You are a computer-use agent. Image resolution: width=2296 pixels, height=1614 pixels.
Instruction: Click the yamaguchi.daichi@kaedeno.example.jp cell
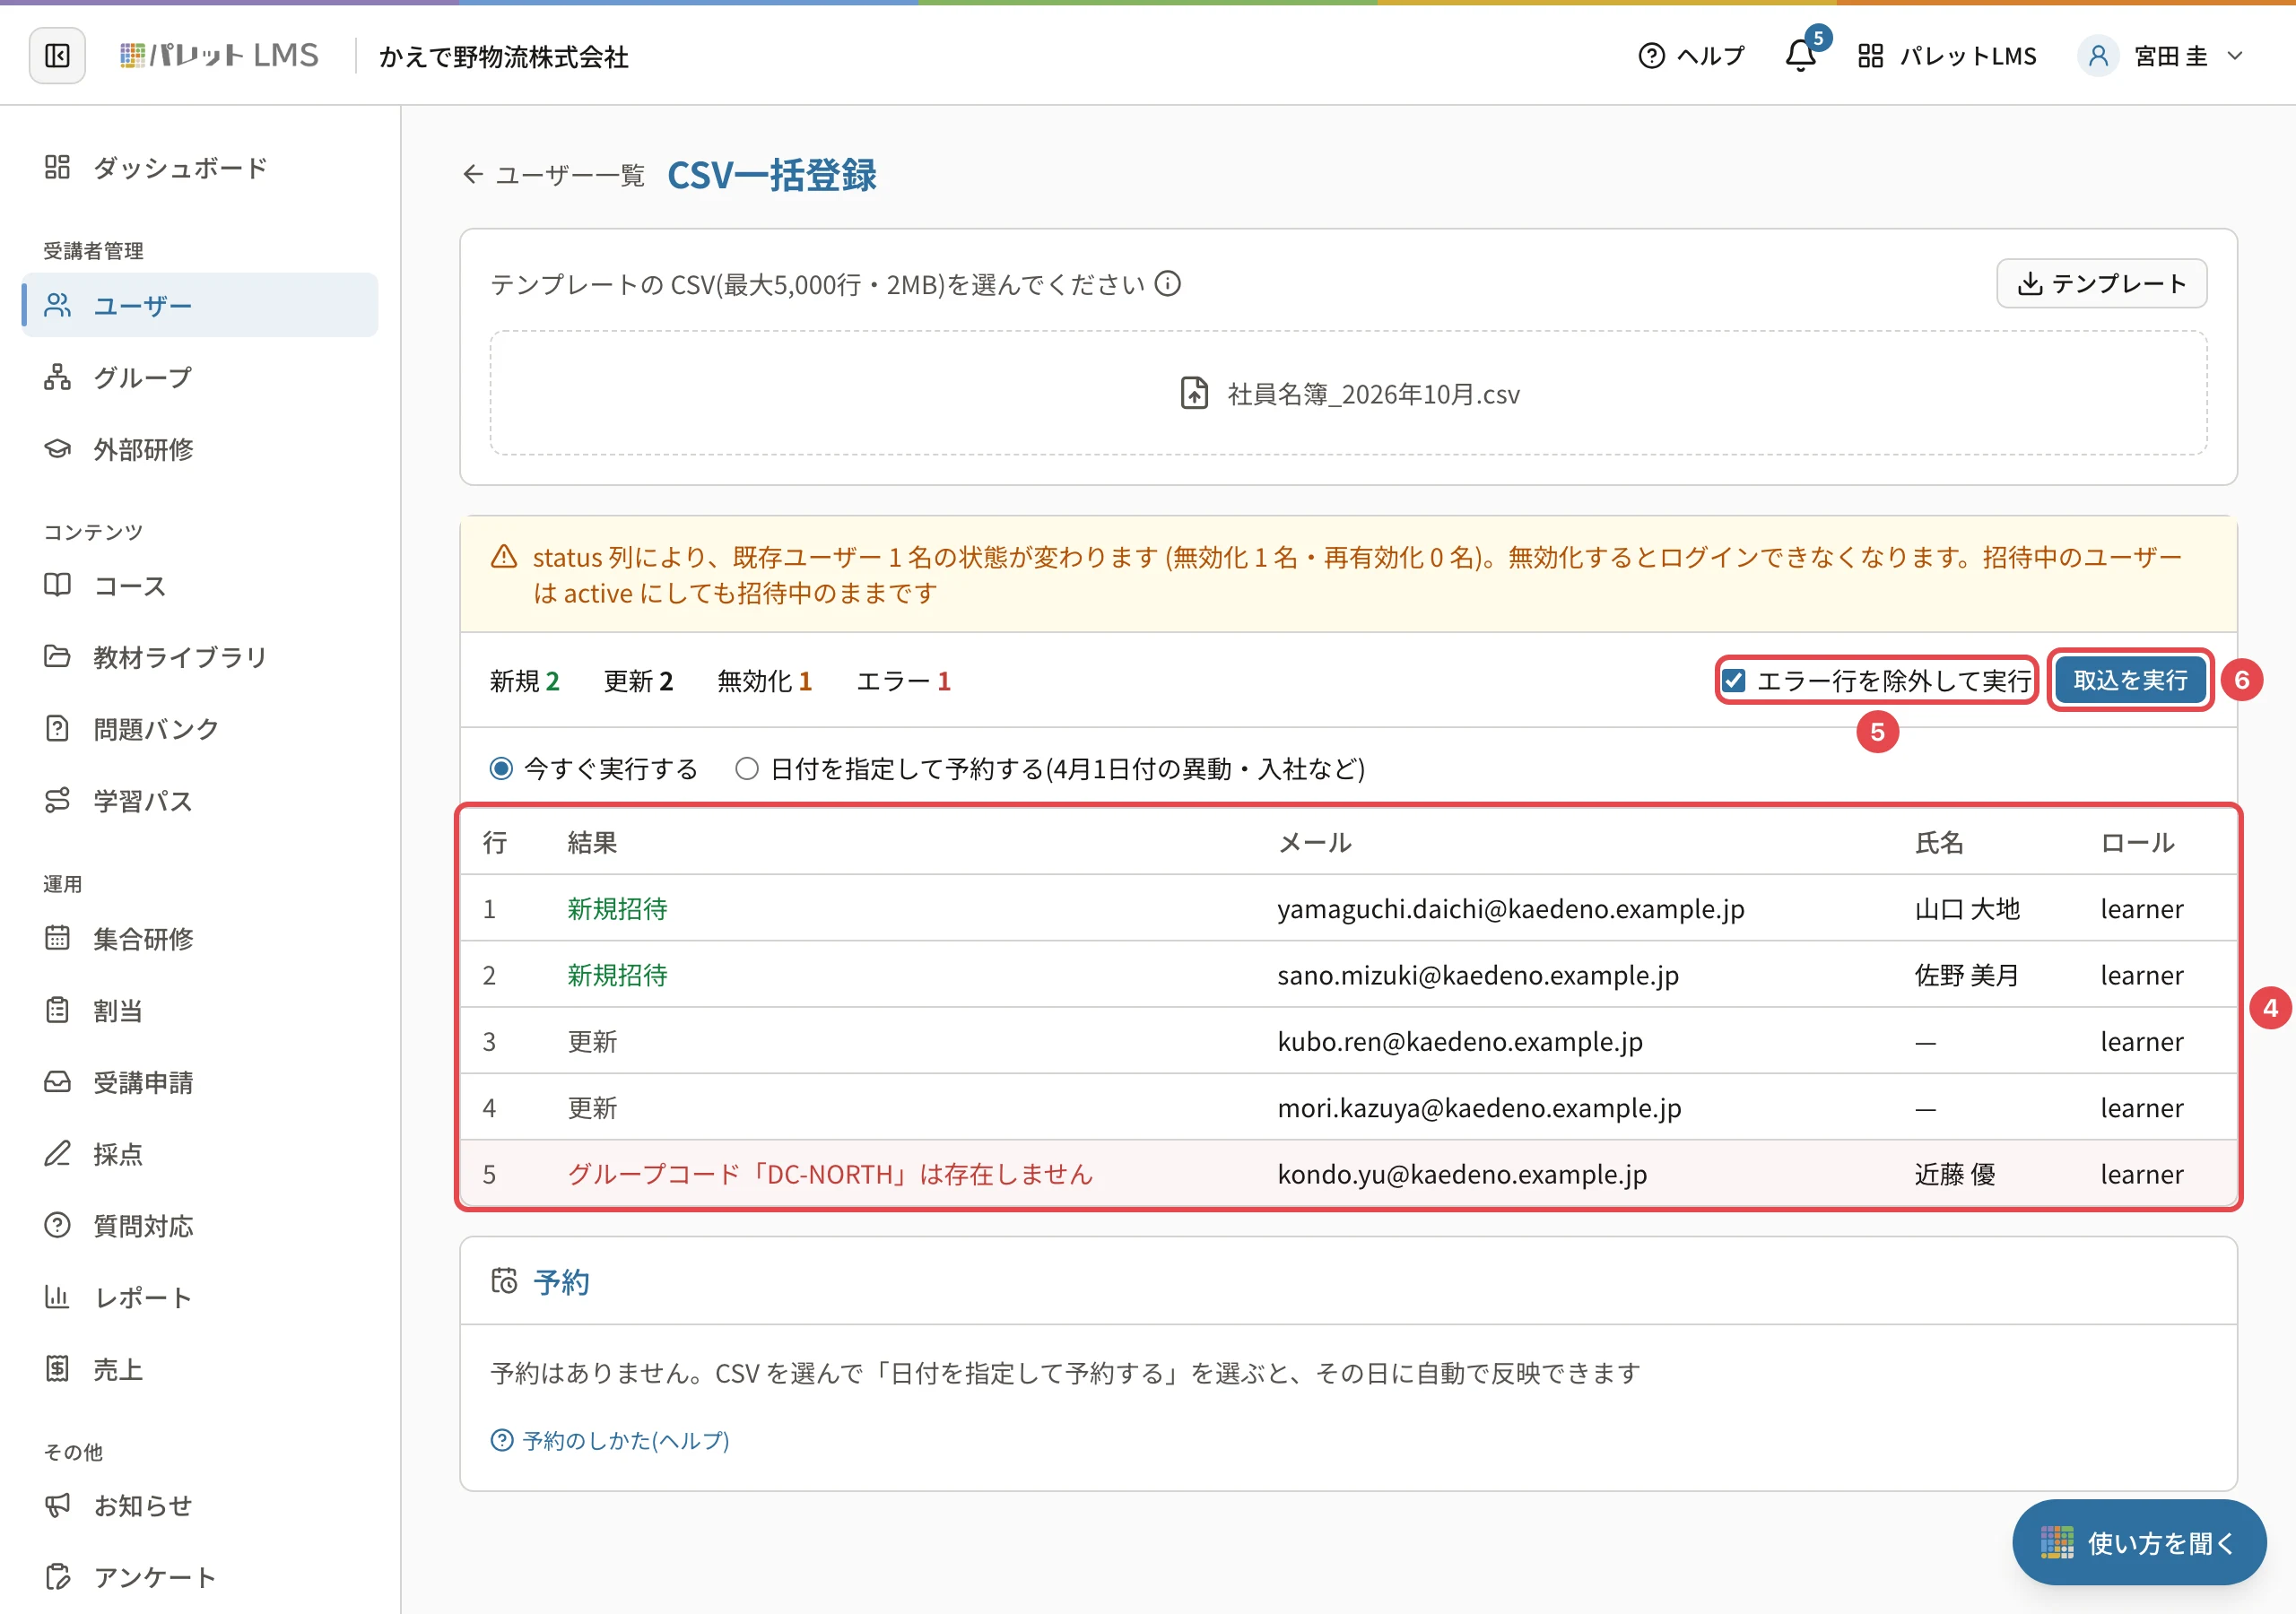[1511, 909]
